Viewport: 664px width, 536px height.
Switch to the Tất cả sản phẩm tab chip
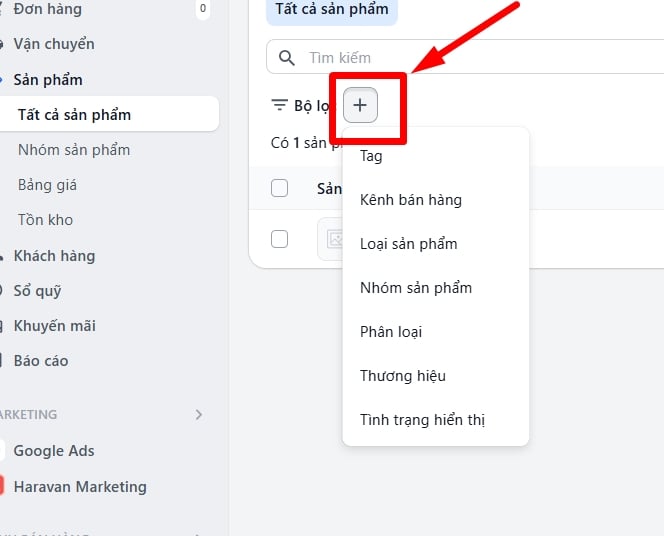(332, 11)
